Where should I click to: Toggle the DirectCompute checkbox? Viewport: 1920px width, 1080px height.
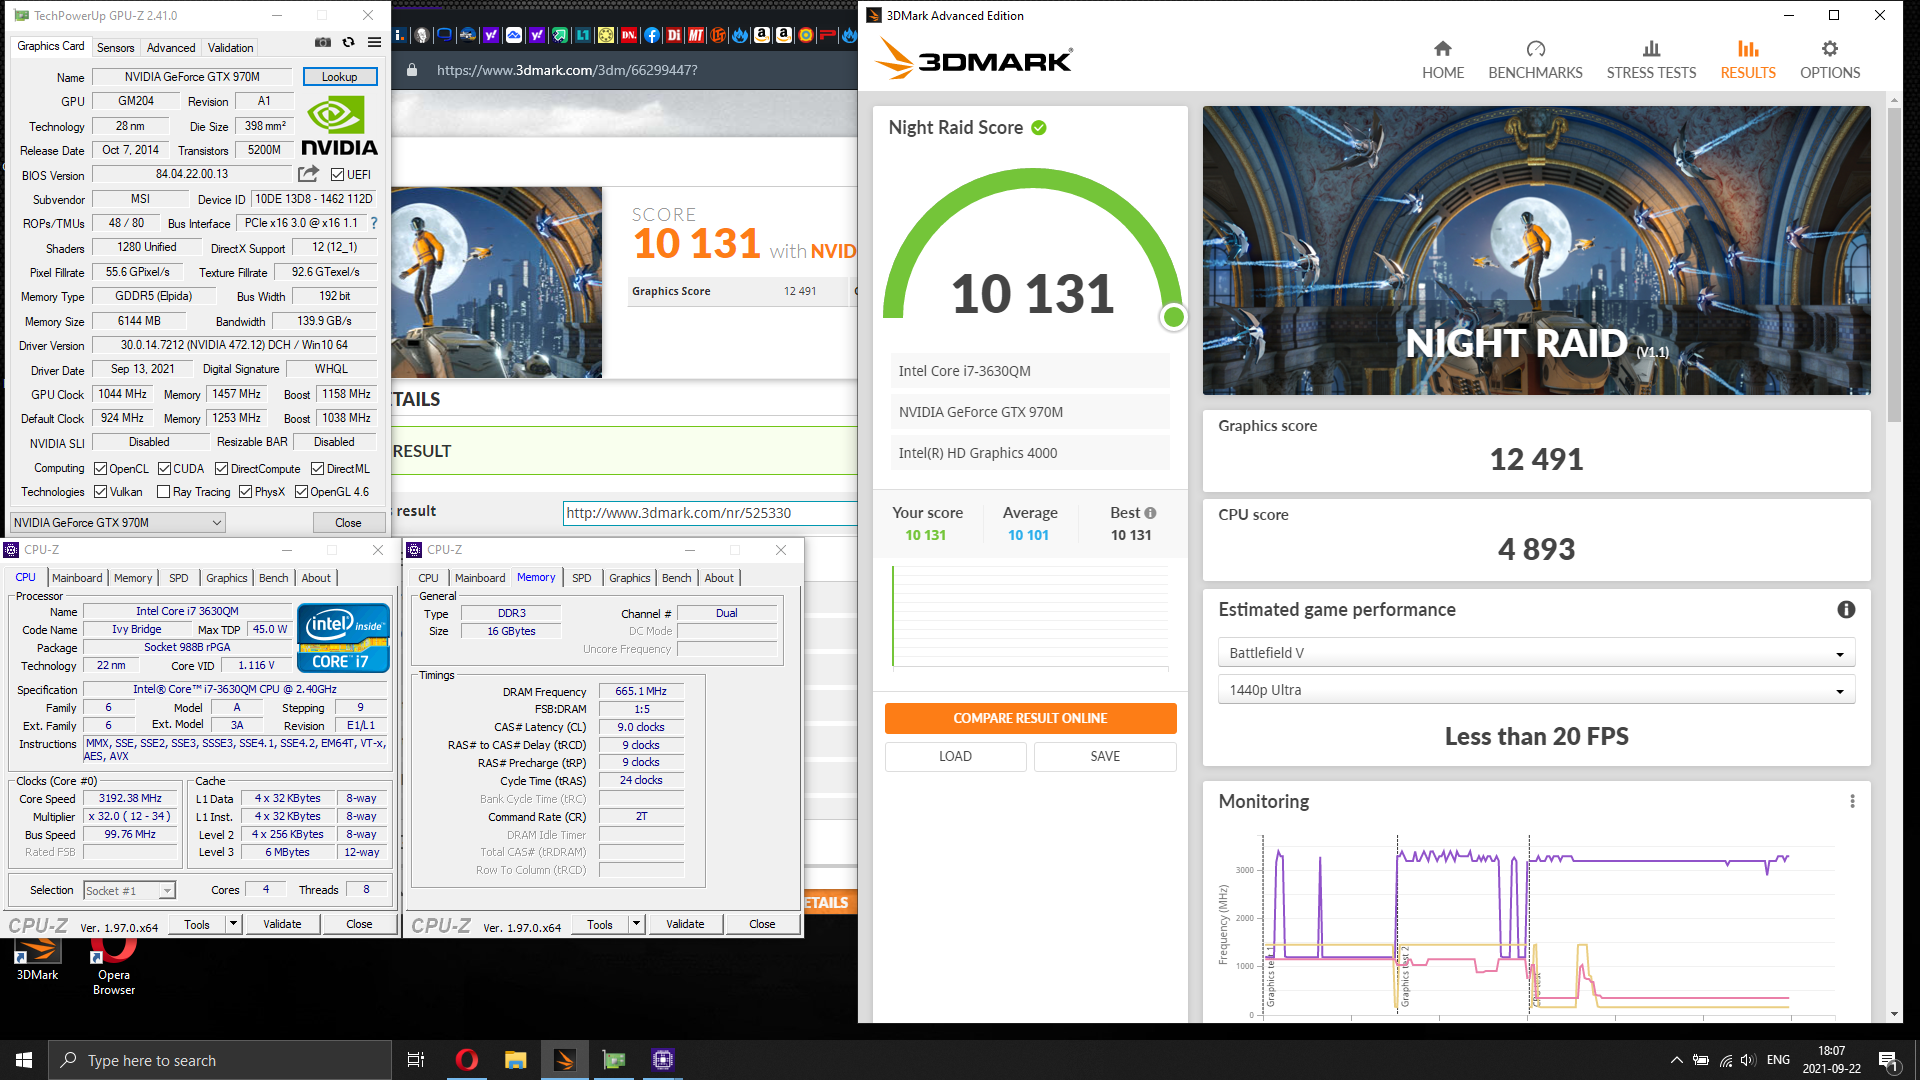coord(222,469)
